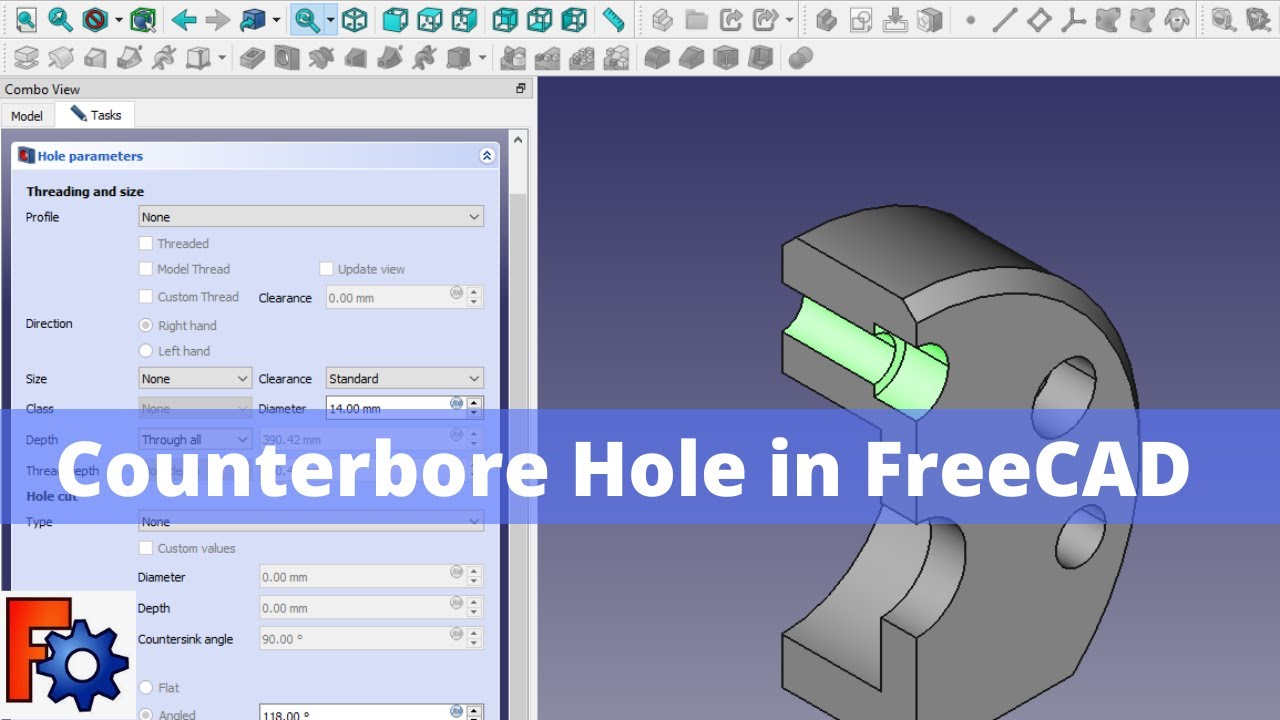The height and width of the screenshot is (720, 1280).
Task: Enable the Model Thread checkbox
Action: (146, 269)
